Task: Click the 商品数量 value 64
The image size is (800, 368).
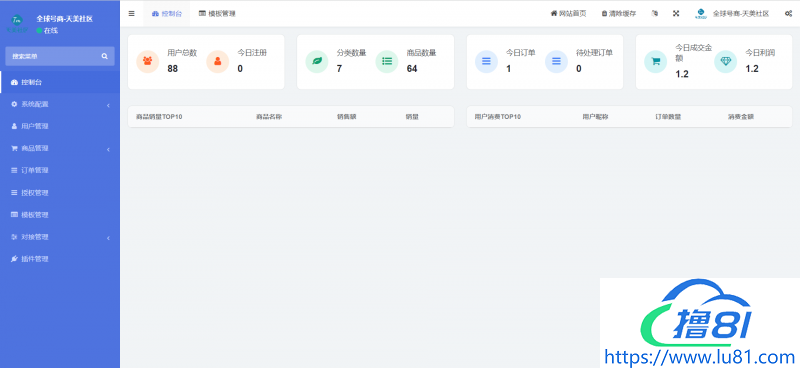Action: tap(412, 68)
